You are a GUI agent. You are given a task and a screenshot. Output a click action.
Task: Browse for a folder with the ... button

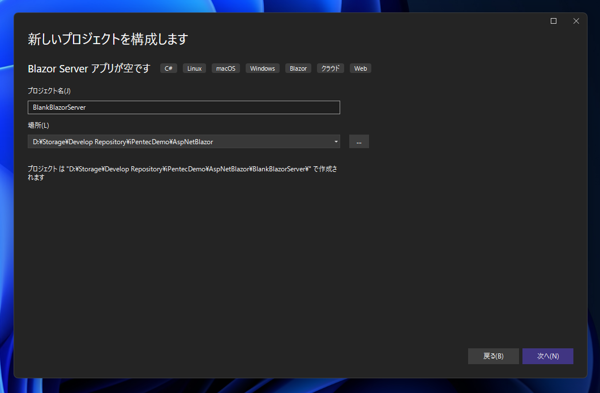point(359,142)
